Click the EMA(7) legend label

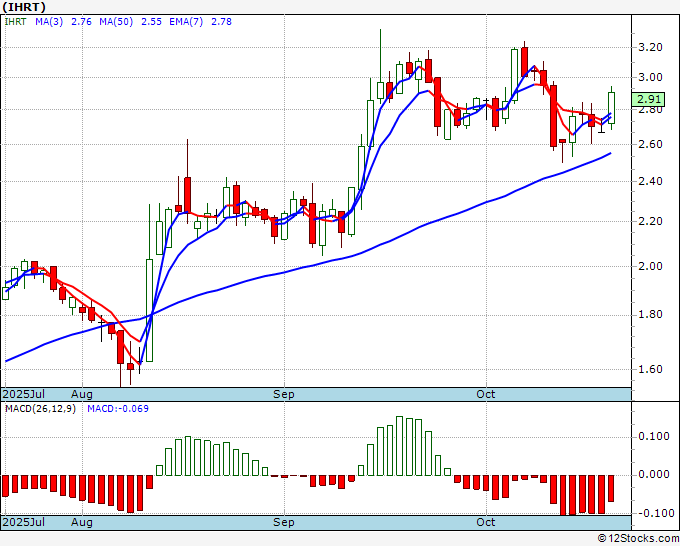pos(186,22)
